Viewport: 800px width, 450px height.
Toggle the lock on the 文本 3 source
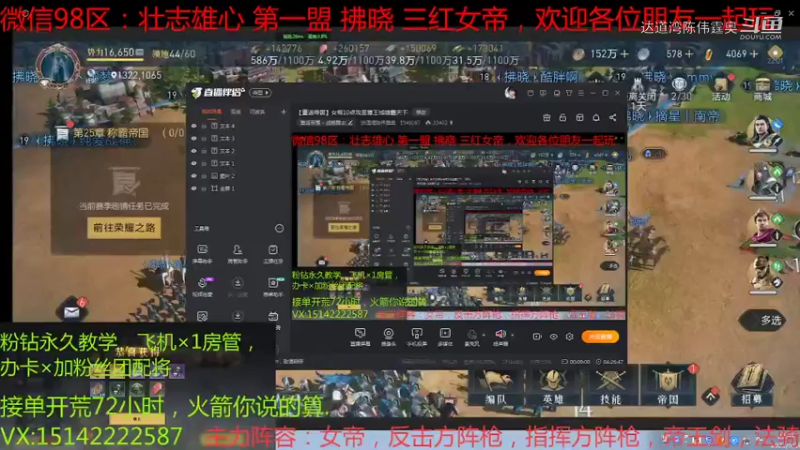(204, 138)
